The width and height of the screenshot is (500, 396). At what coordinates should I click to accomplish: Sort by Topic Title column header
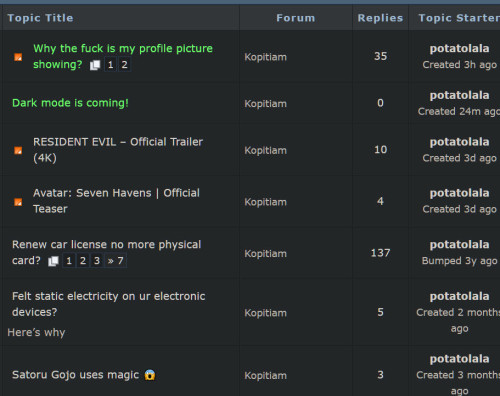40,18
